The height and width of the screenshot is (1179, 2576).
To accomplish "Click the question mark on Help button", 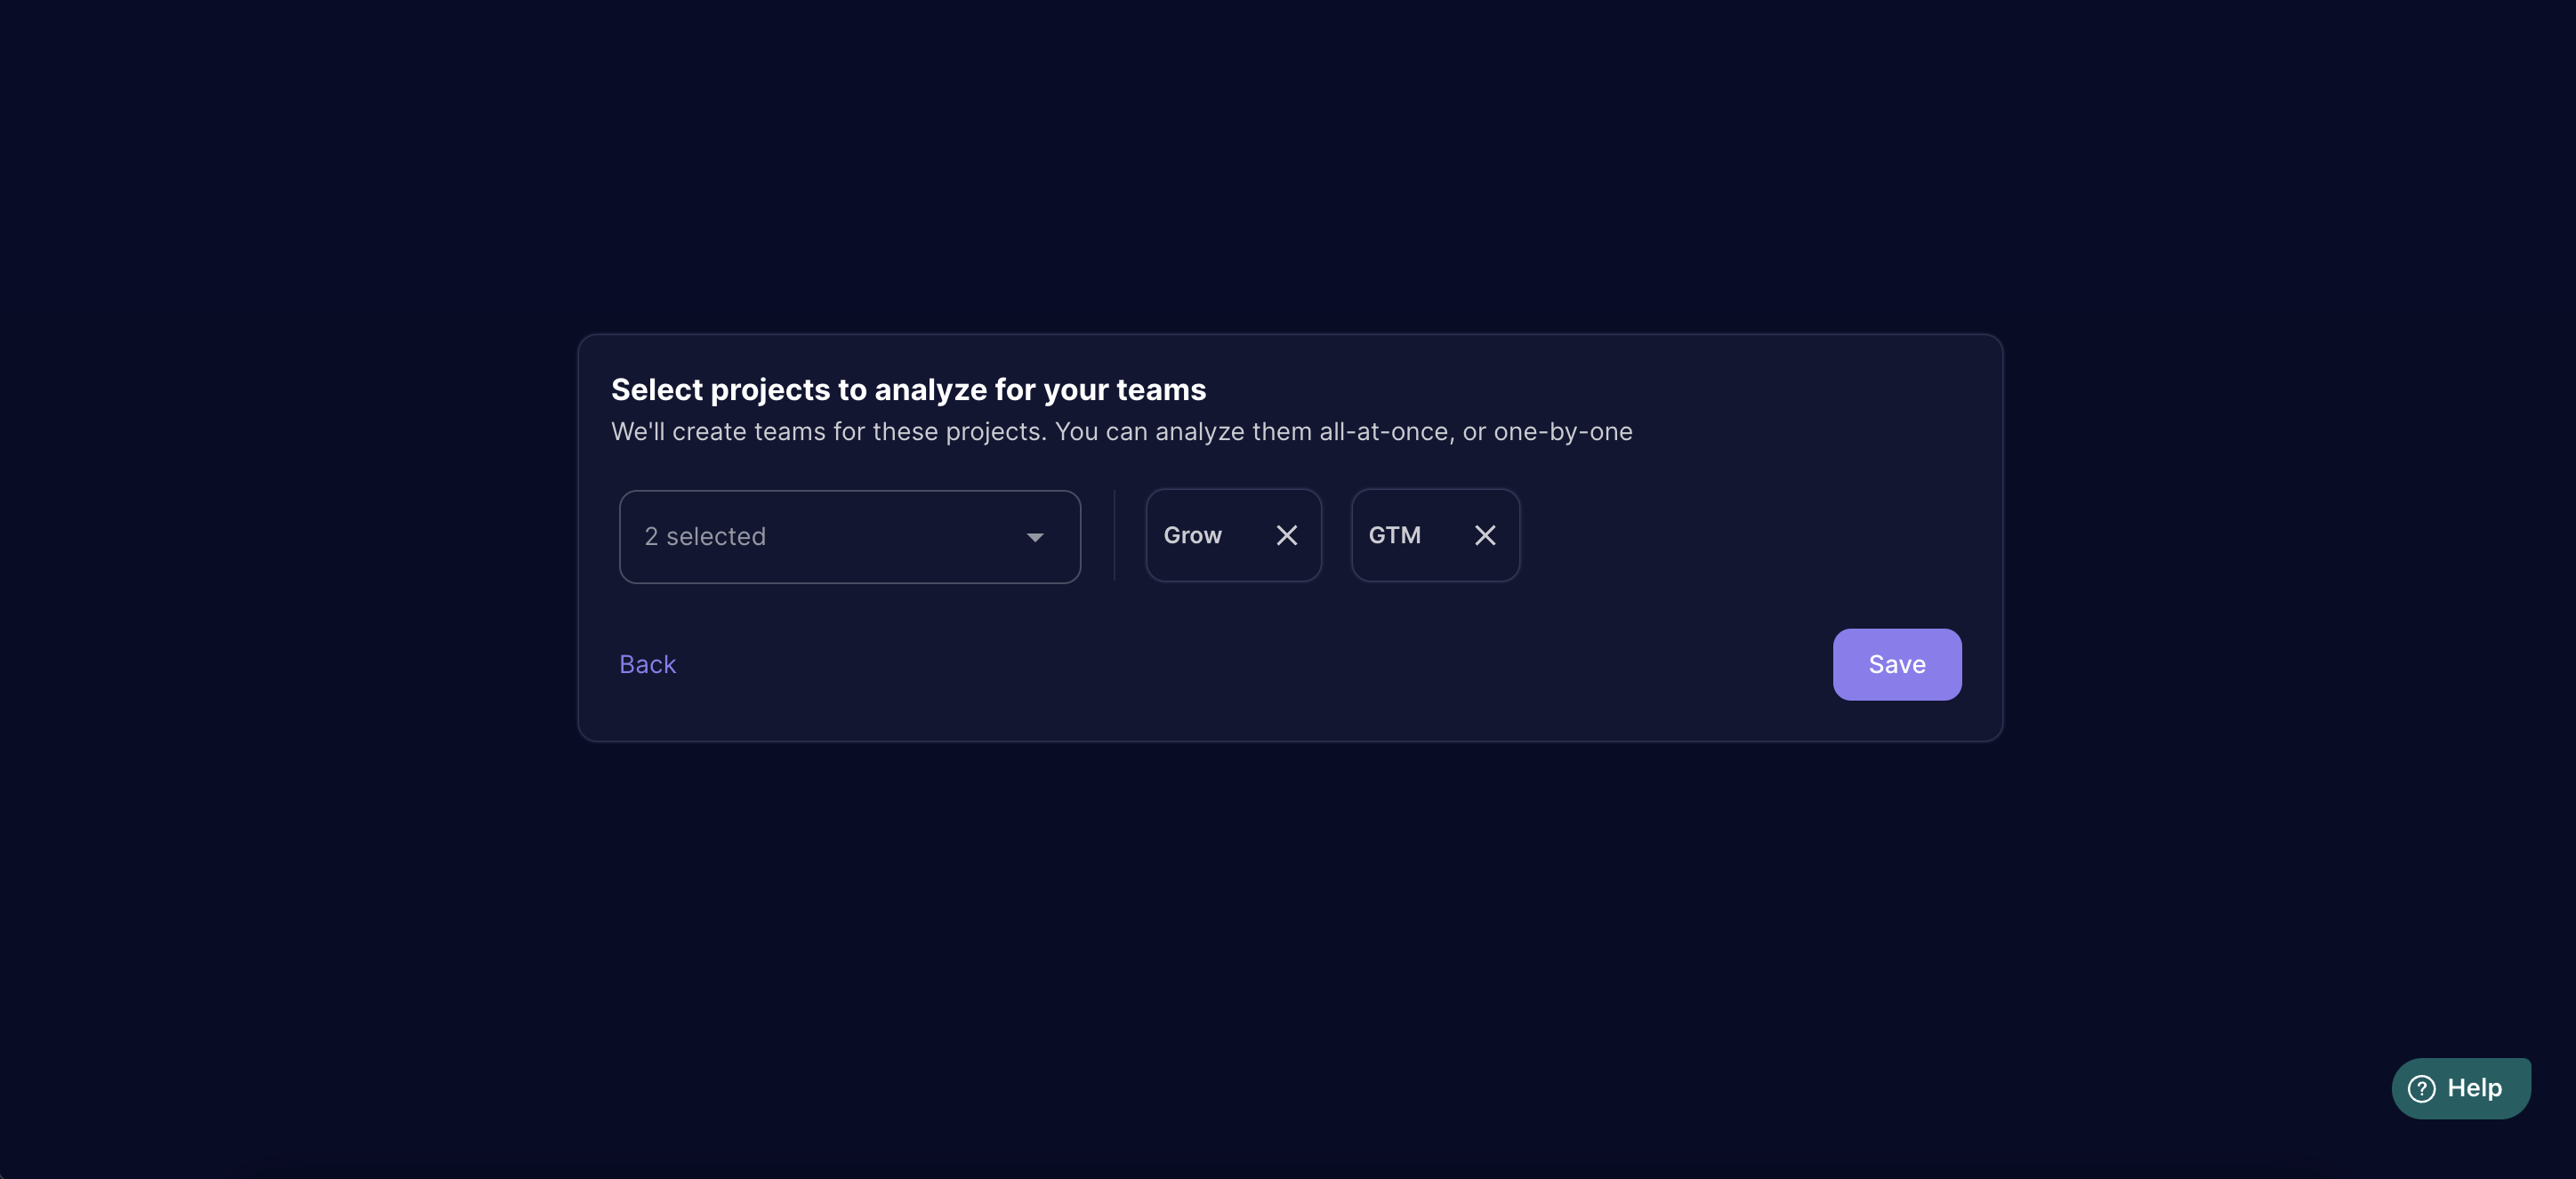I will (2420, 1088).
